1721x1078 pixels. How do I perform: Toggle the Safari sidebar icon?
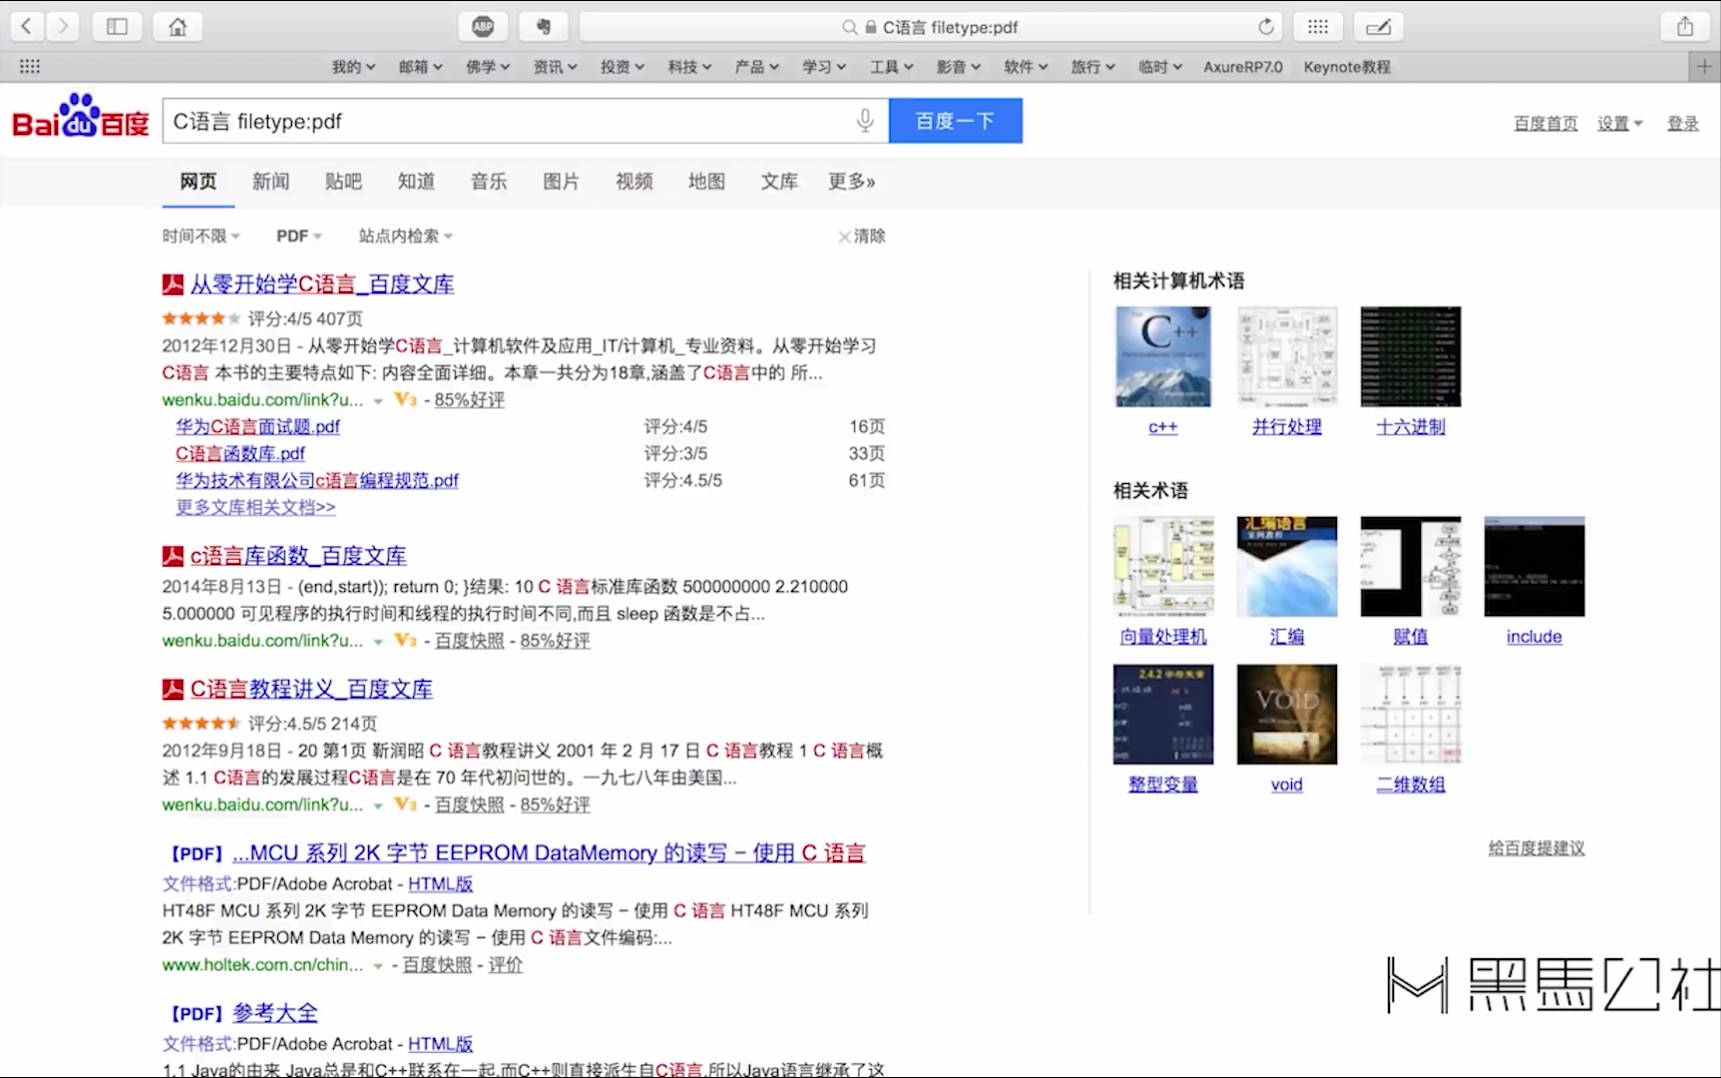(117, 27)
